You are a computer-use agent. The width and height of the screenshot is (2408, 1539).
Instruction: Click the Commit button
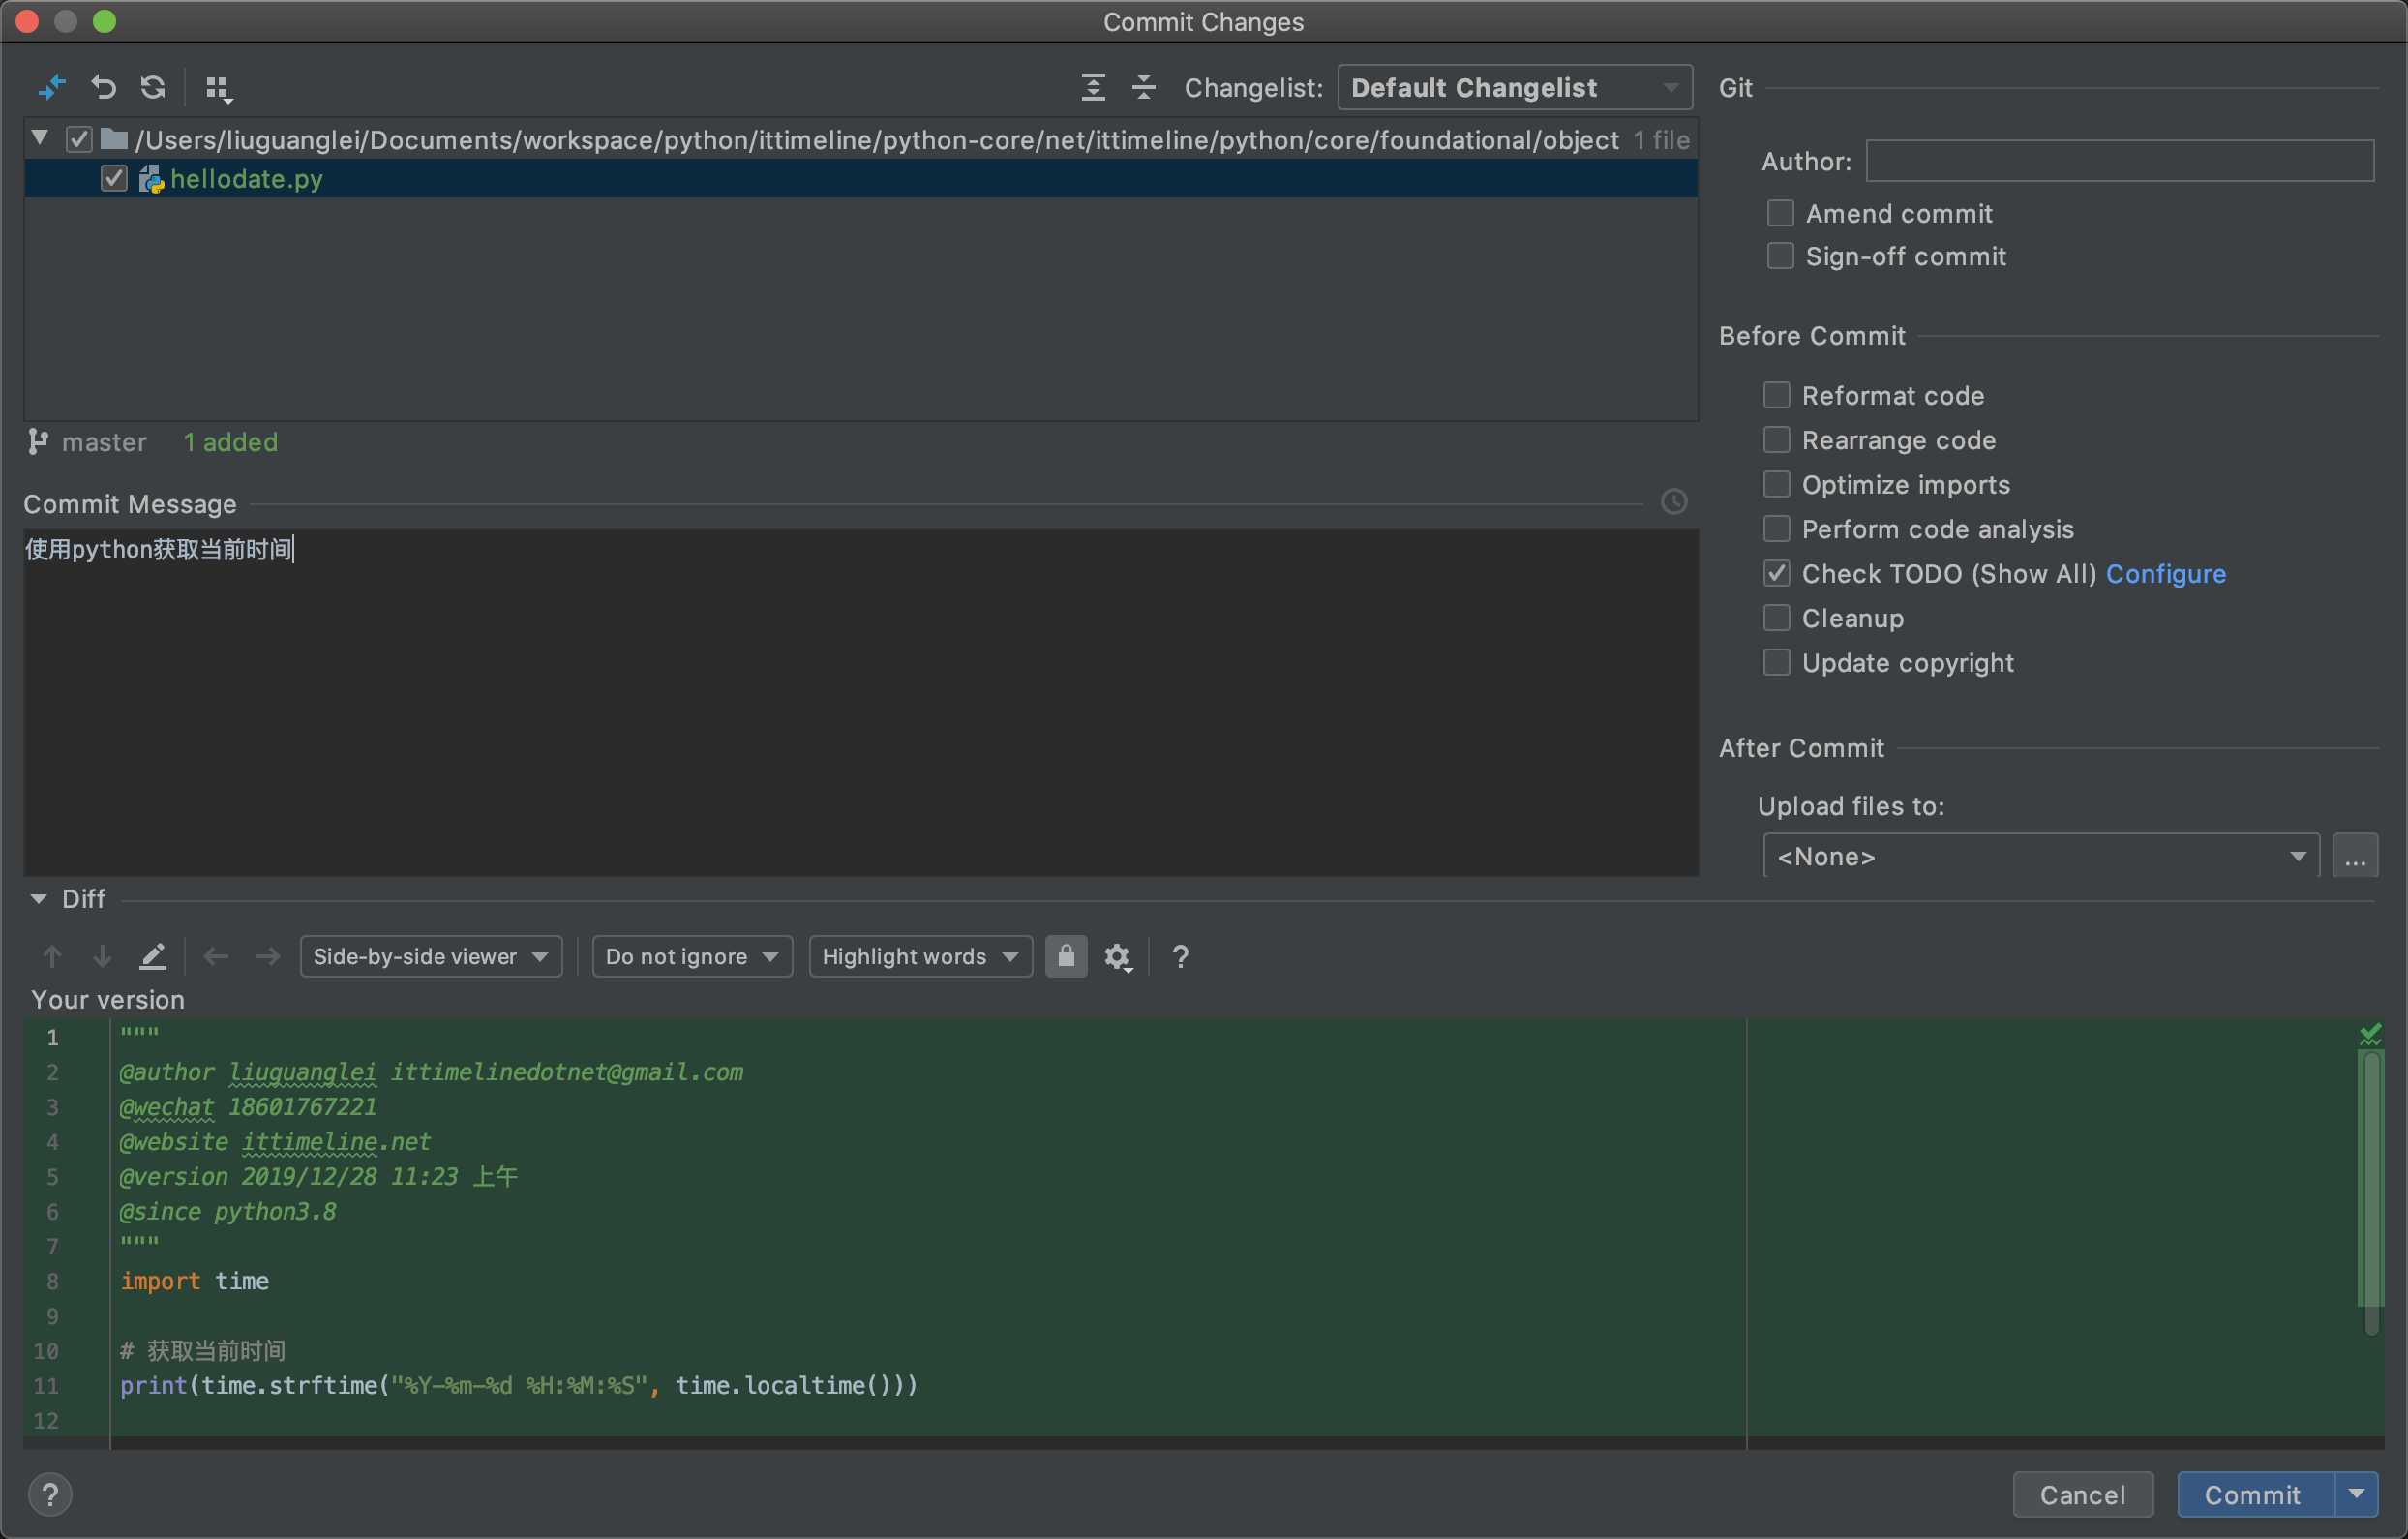point(2256,1495)
